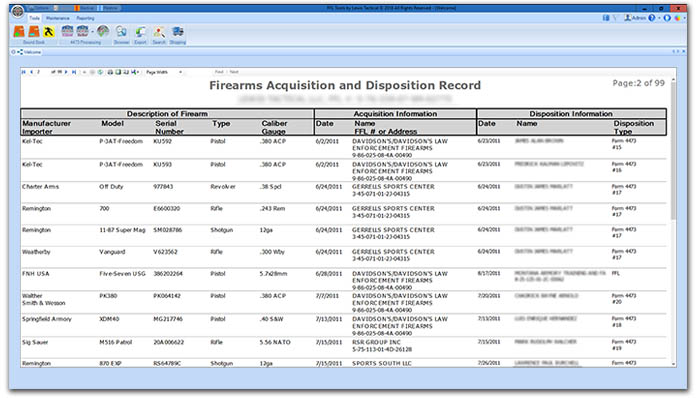700x398 pixels.
Task: Expand the dropdown arrow beside help icon
Action: (659, 18)
